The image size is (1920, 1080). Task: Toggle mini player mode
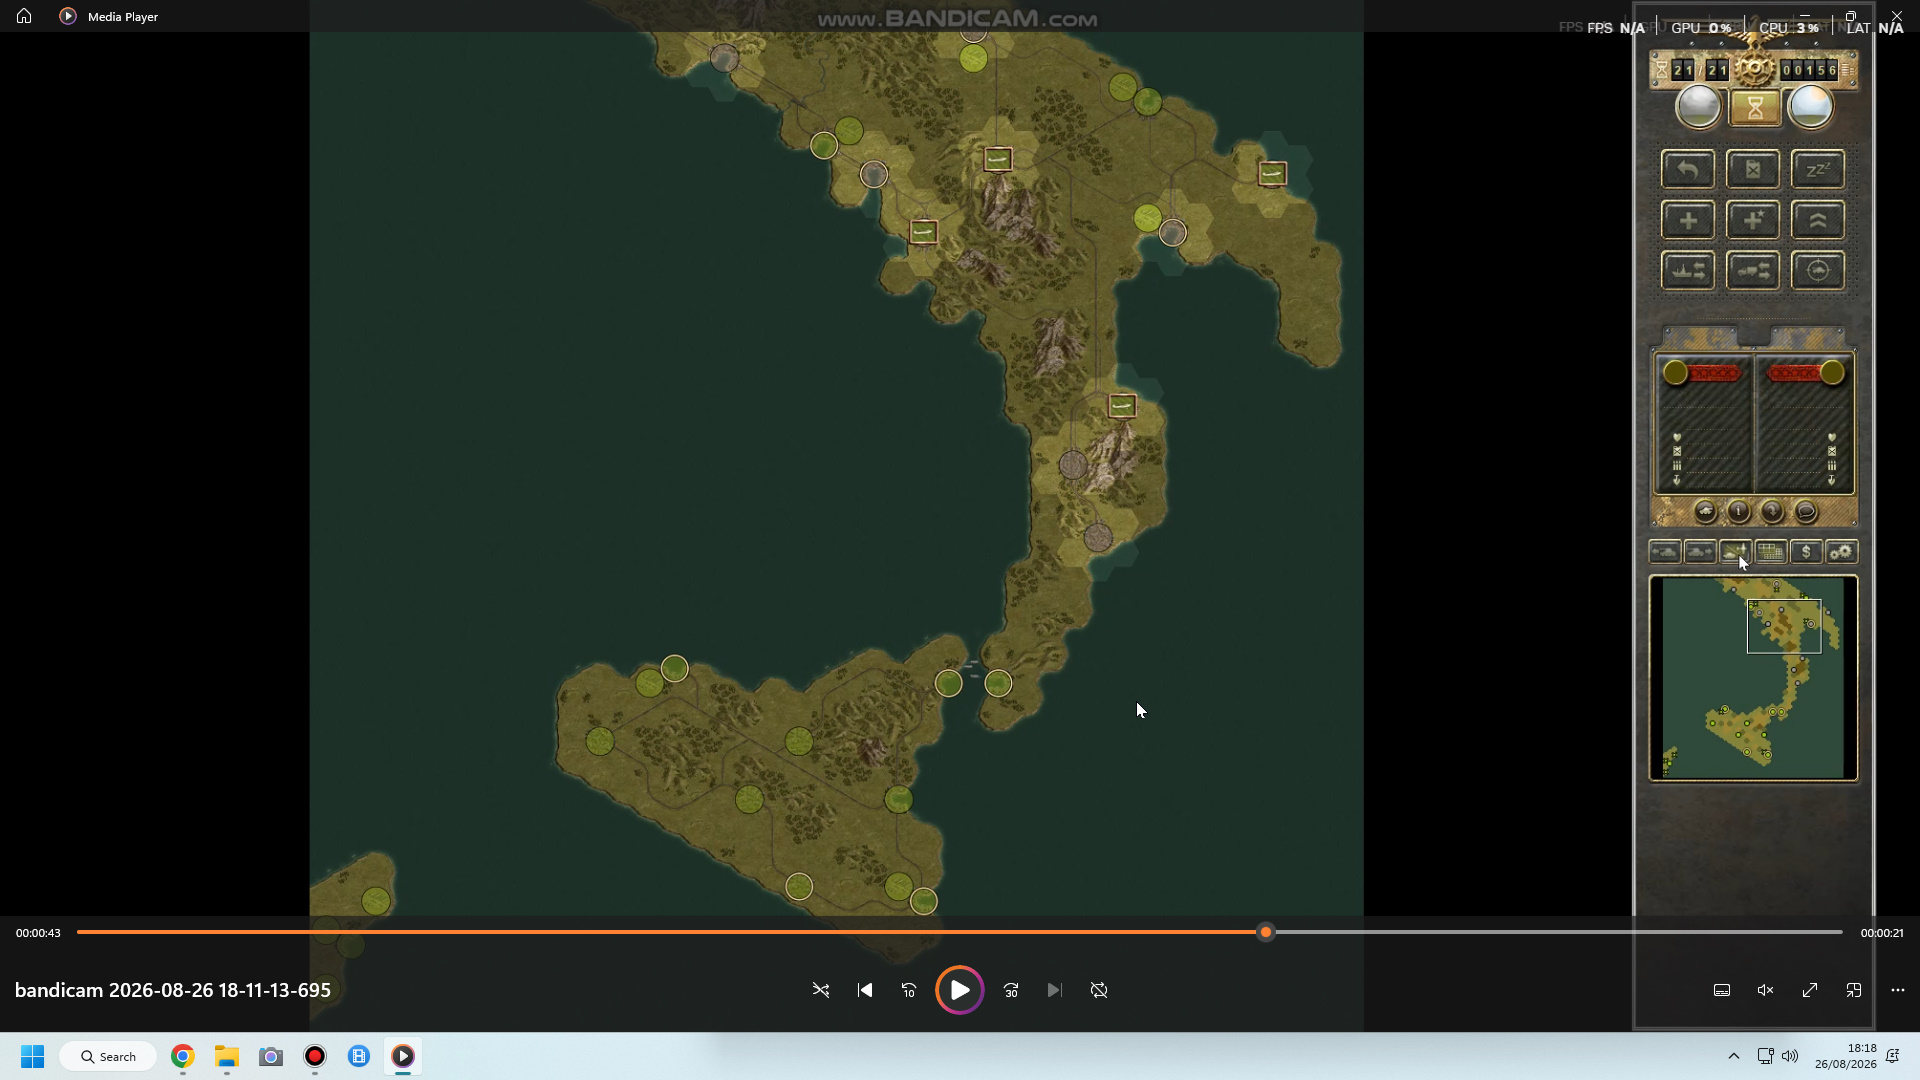coord(1854,990)
